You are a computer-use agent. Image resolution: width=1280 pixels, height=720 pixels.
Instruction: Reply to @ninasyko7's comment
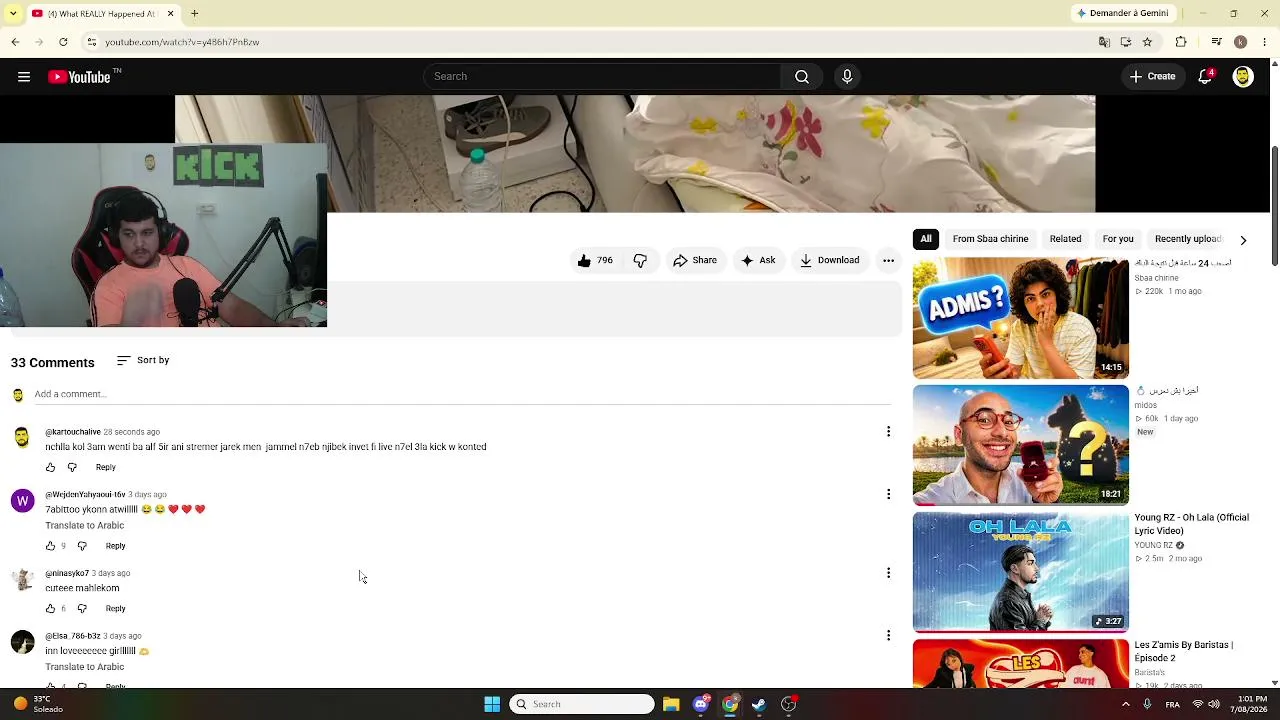115,609
